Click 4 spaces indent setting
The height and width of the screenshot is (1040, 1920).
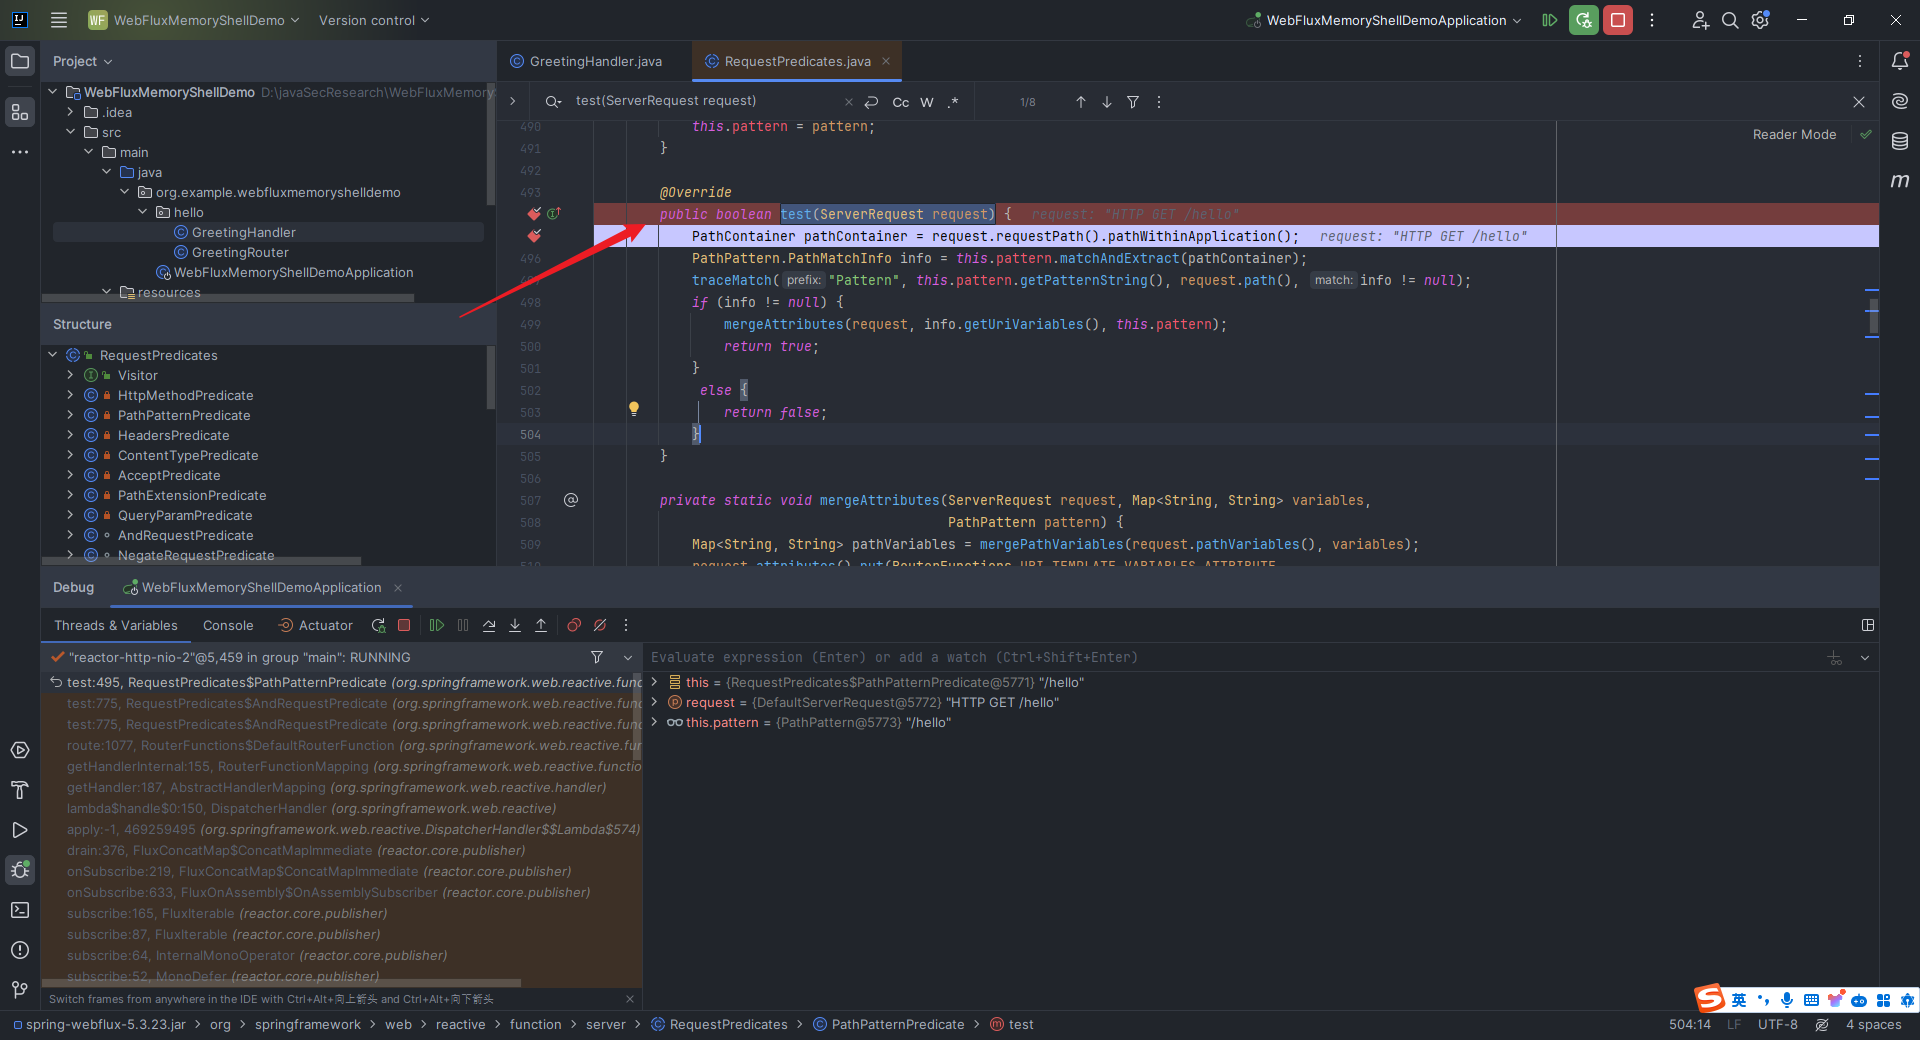click(x=1873, y=1024)
